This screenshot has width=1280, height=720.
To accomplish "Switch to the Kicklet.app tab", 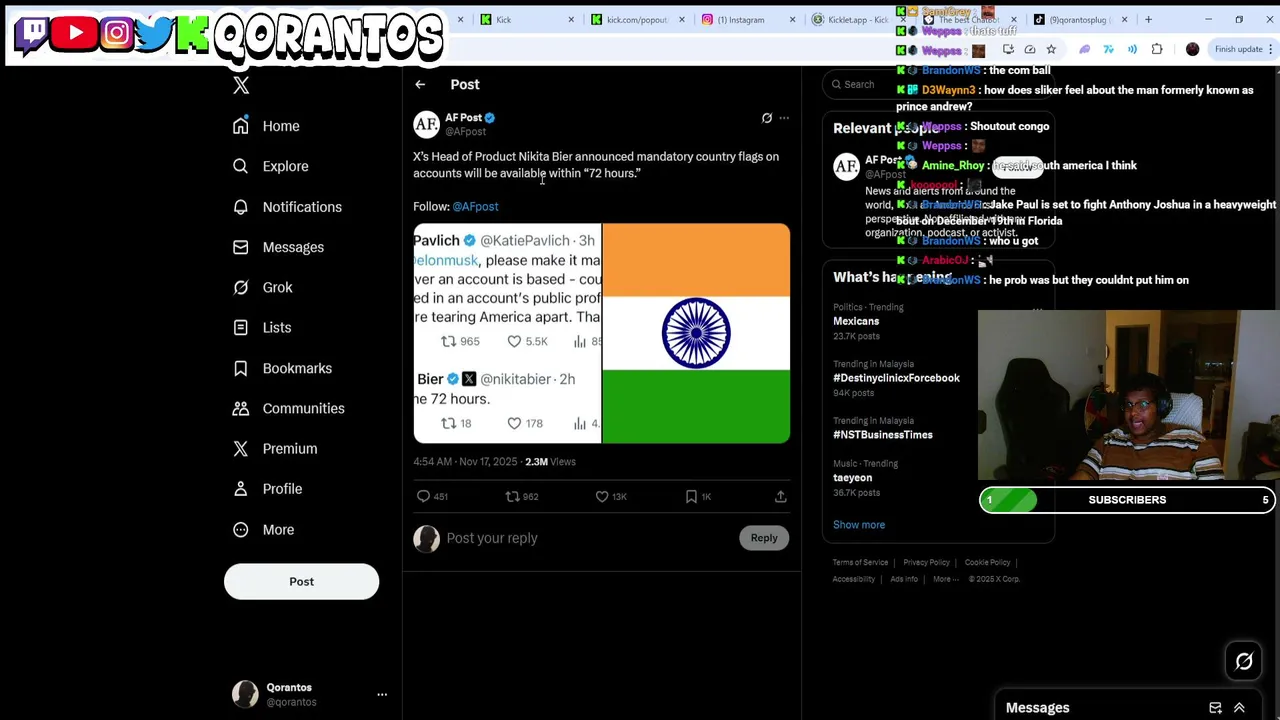I will pos(850,19).
